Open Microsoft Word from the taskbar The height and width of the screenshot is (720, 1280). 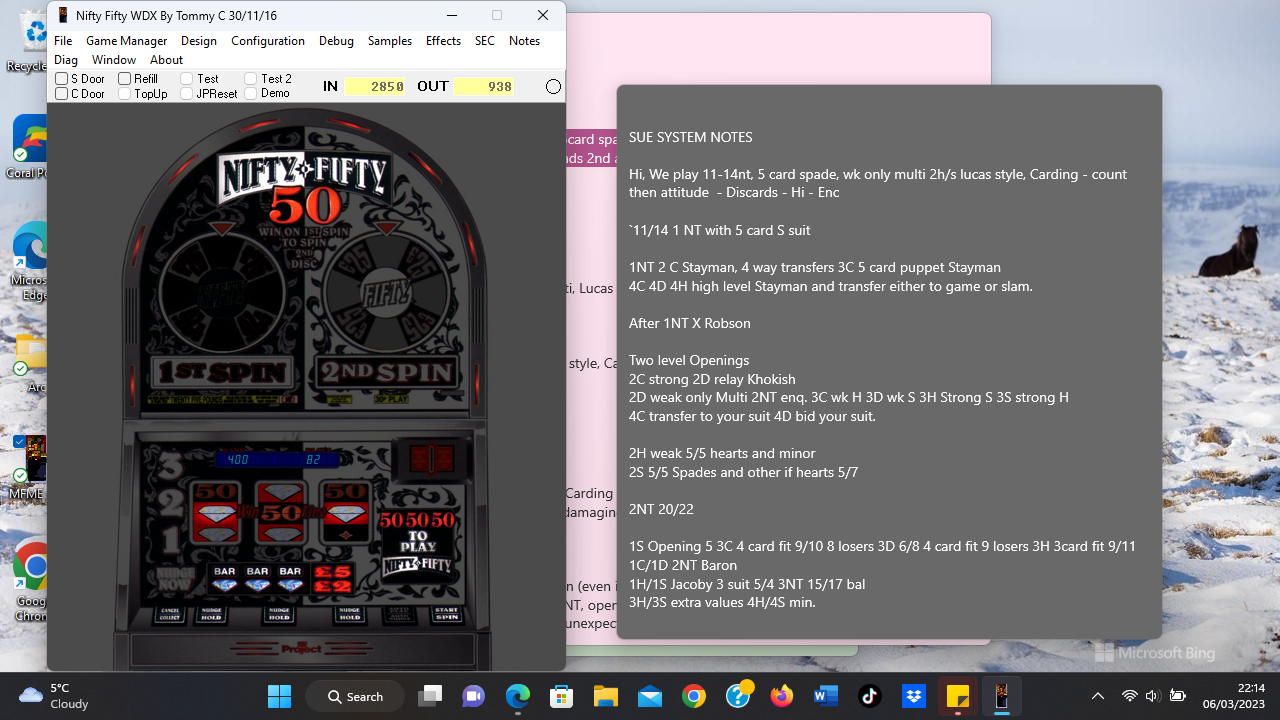(826, 697)
